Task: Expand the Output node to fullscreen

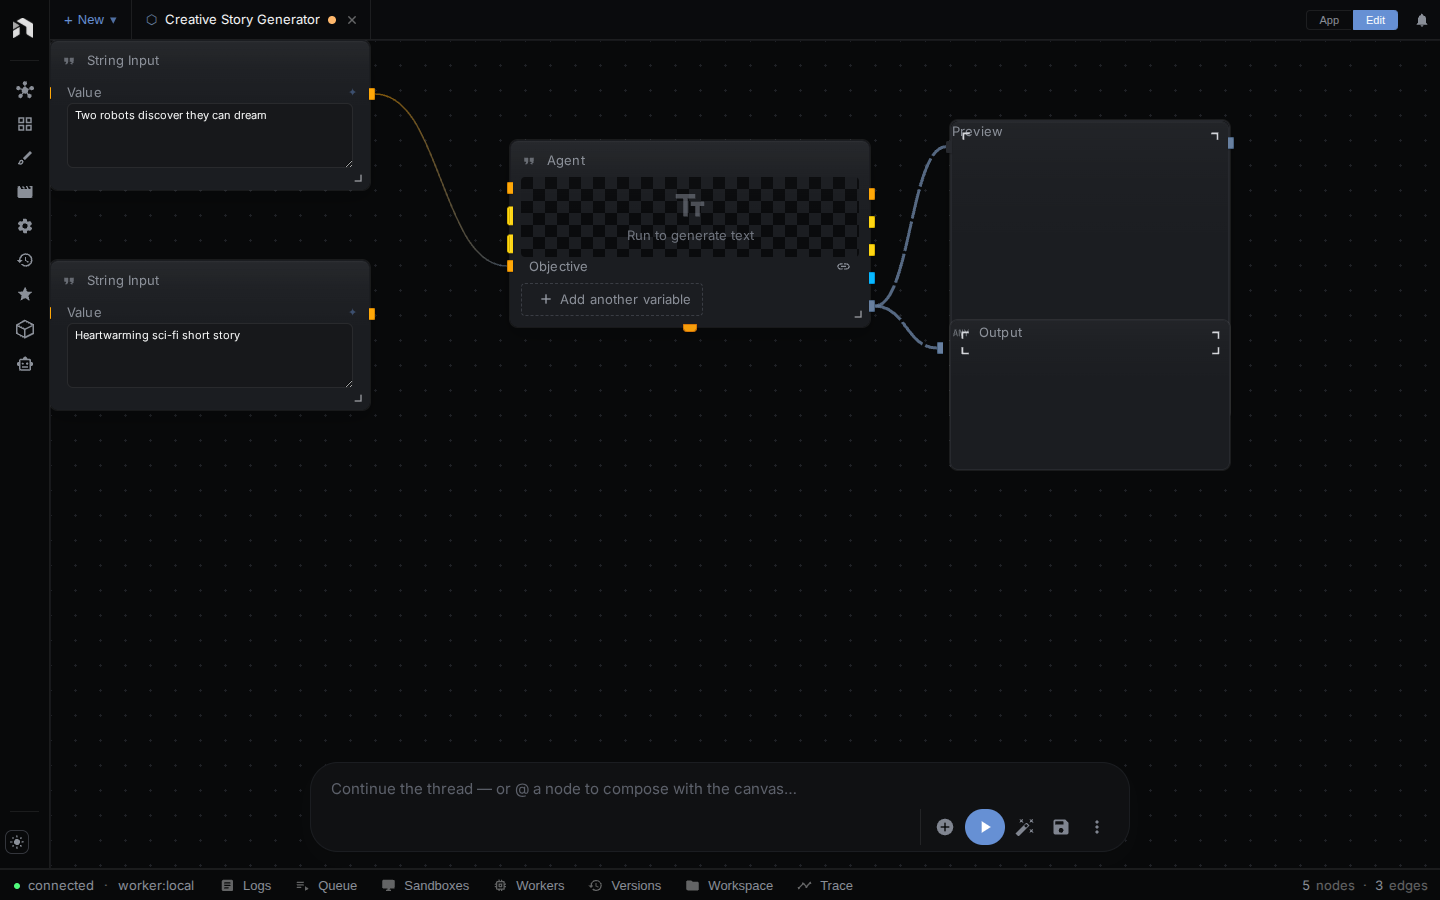Action: coord(1215,343)
